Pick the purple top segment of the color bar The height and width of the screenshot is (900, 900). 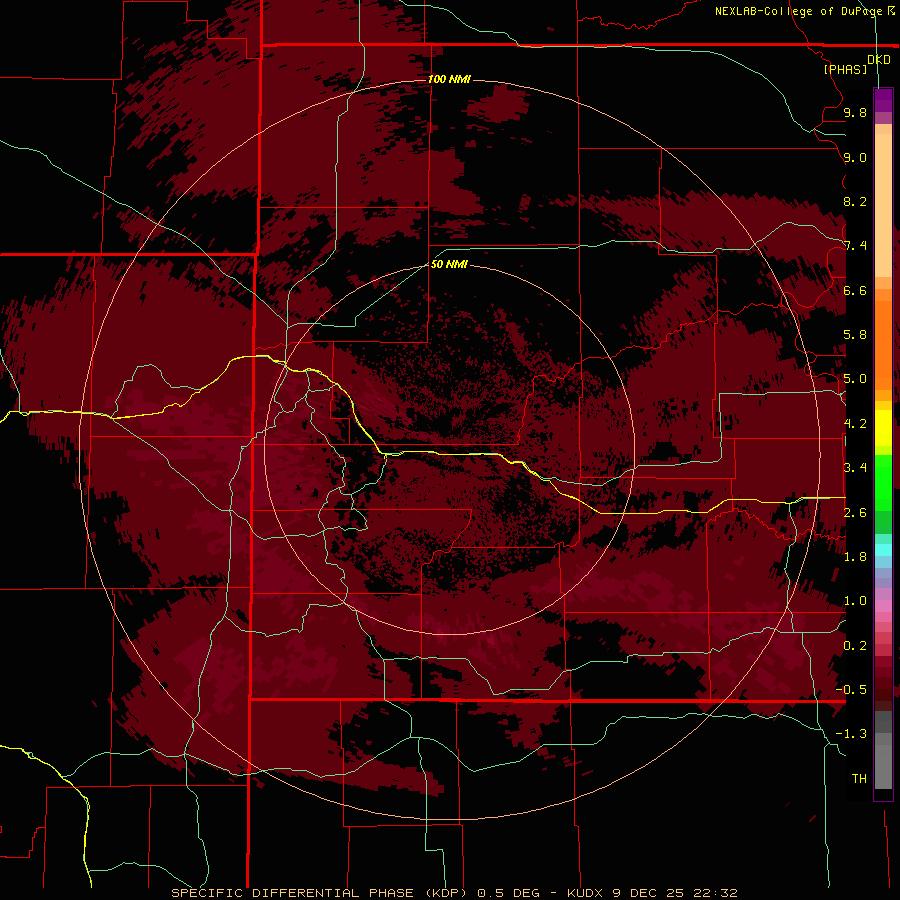click(x=883, y=100)
